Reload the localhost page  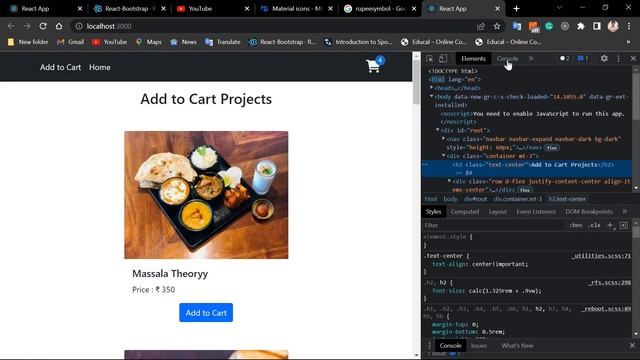pyautogui.click(x=43, y=26)
